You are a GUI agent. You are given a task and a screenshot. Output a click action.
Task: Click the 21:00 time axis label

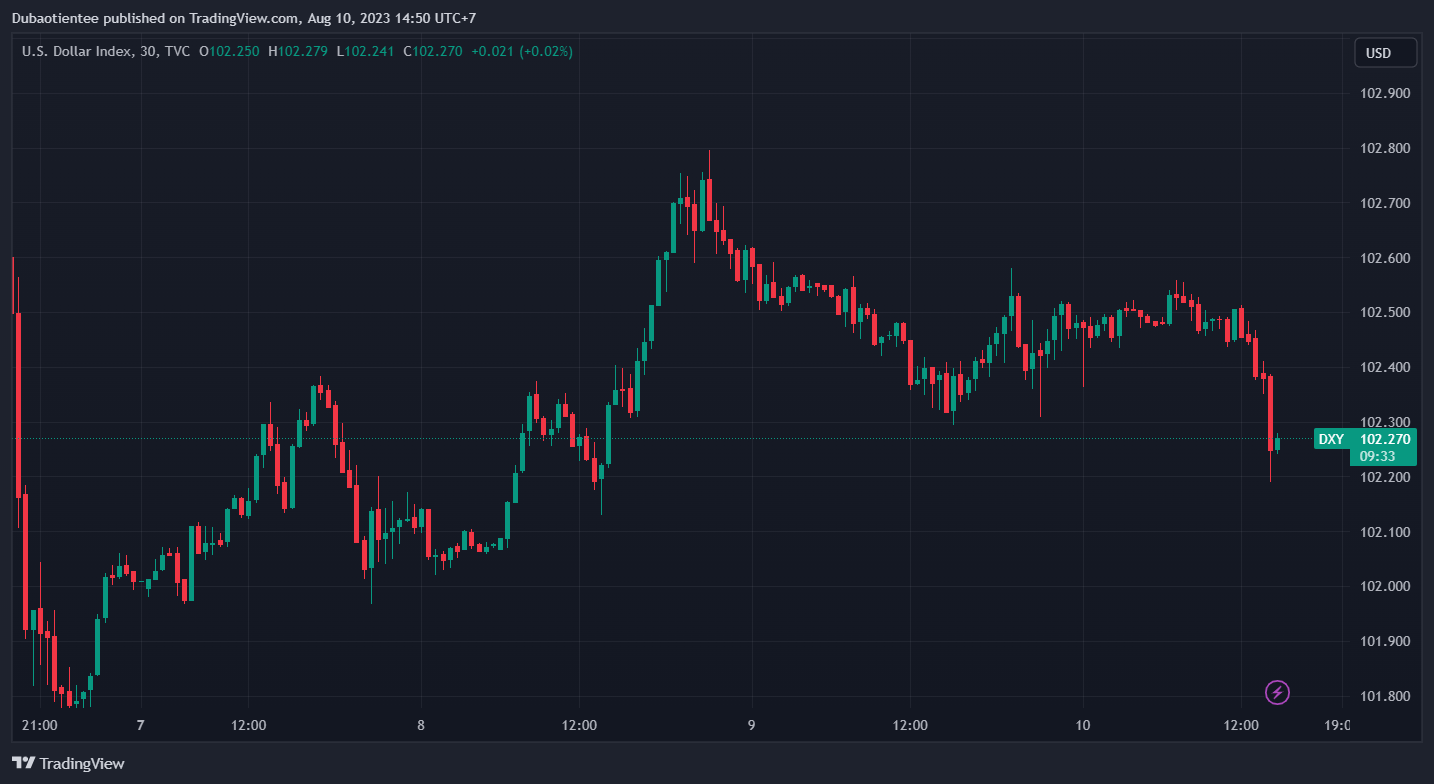pos(39,725)
